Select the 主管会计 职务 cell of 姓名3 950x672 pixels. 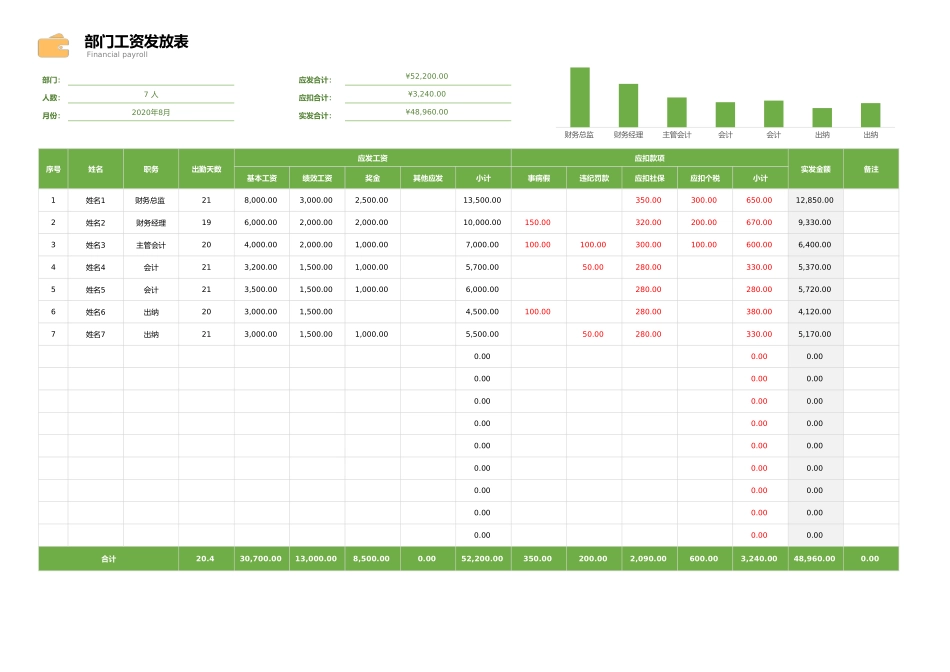coord(150,245)
